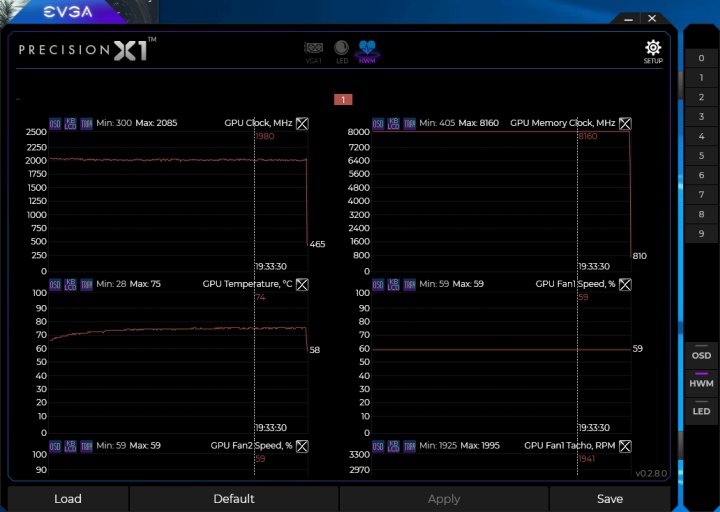Close the GPU Fan2 Speed graph

click(302, 446)
